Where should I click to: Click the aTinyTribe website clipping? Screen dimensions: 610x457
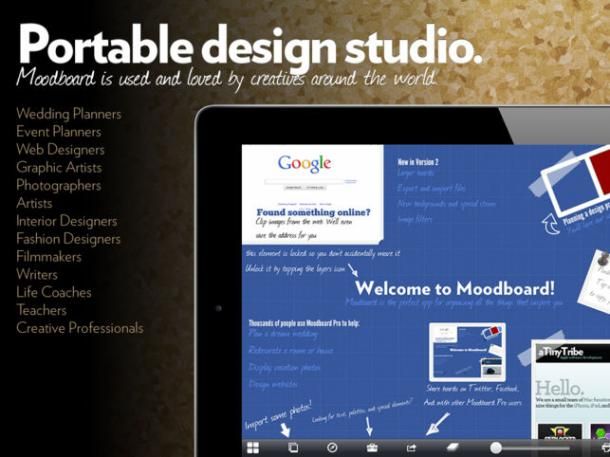coord(571,390)
